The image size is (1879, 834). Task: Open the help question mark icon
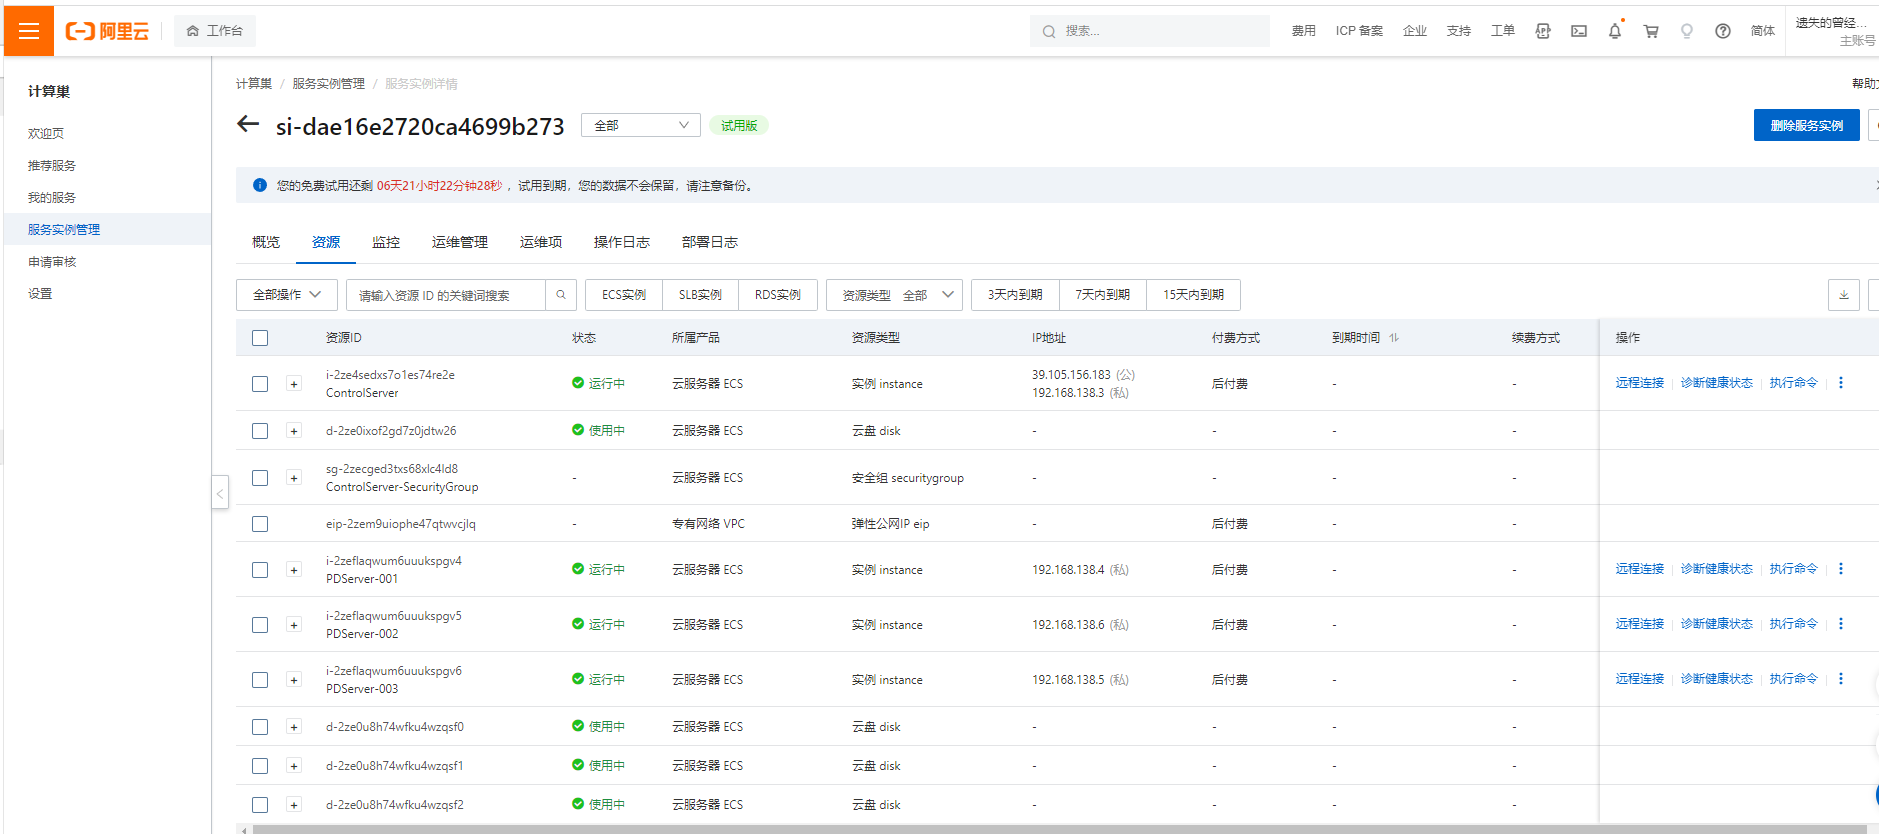tap(1723, 31)
